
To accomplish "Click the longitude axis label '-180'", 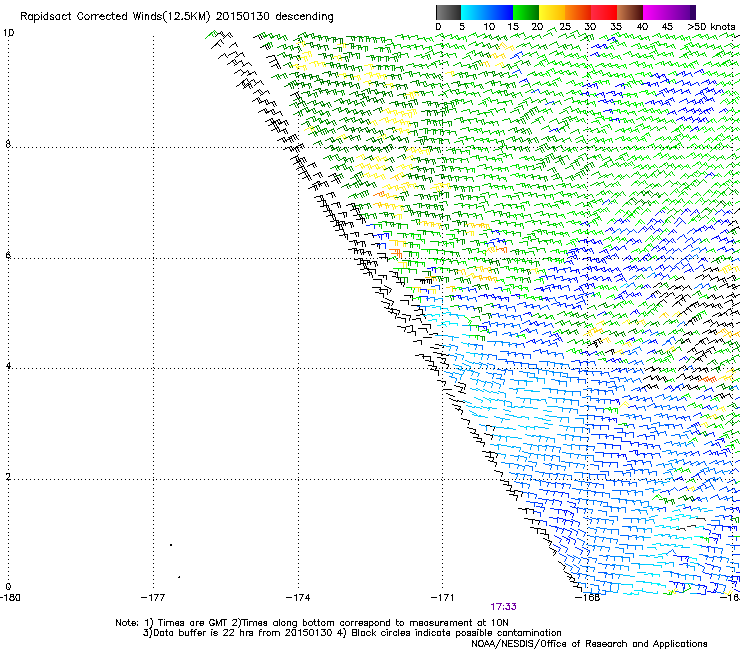I will [10, 598].
